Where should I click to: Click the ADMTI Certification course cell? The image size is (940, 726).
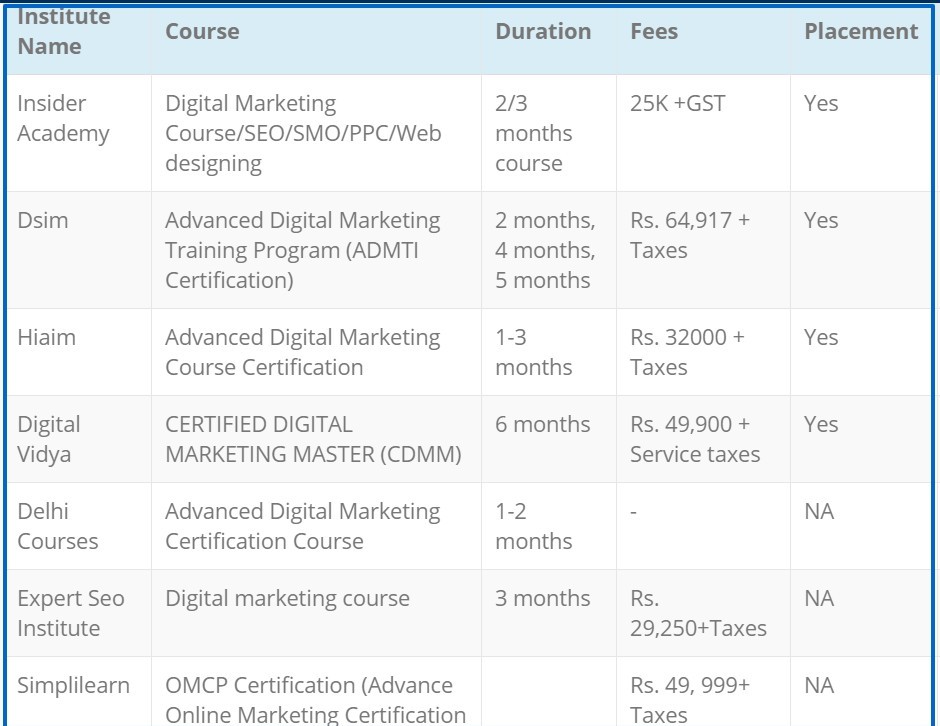[x=317, y=250]
